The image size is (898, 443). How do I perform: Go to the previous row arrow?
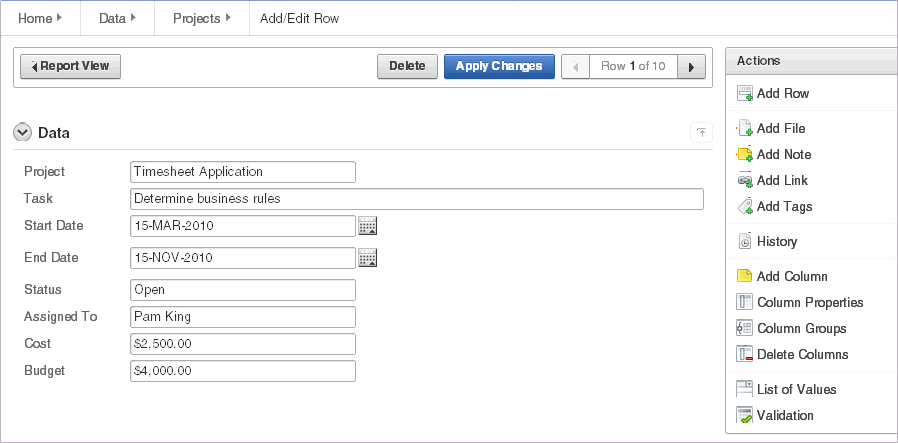[575, 67]
